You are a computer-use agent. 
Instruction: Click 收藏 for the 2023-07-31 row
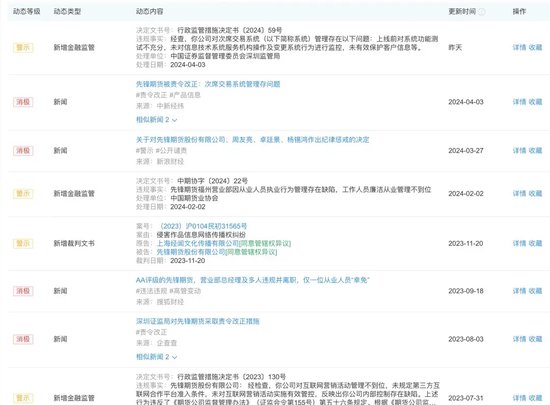[x=535, y=398]
